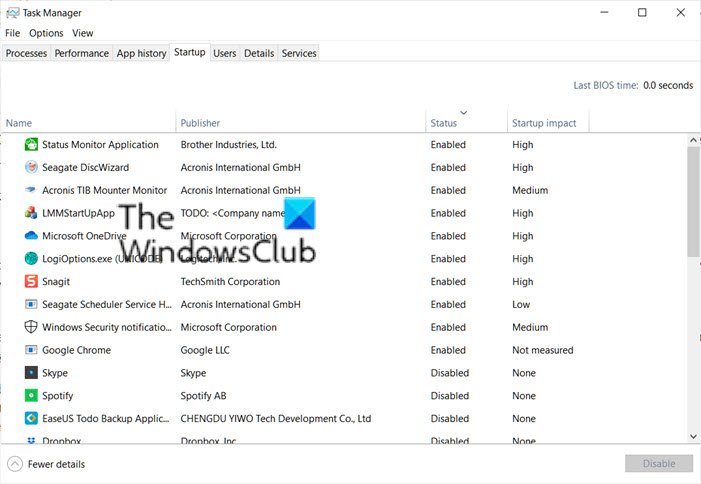Click TechSmith Corporation publisher cell
This screenshot has height=484, width=701.
point(230,282)
